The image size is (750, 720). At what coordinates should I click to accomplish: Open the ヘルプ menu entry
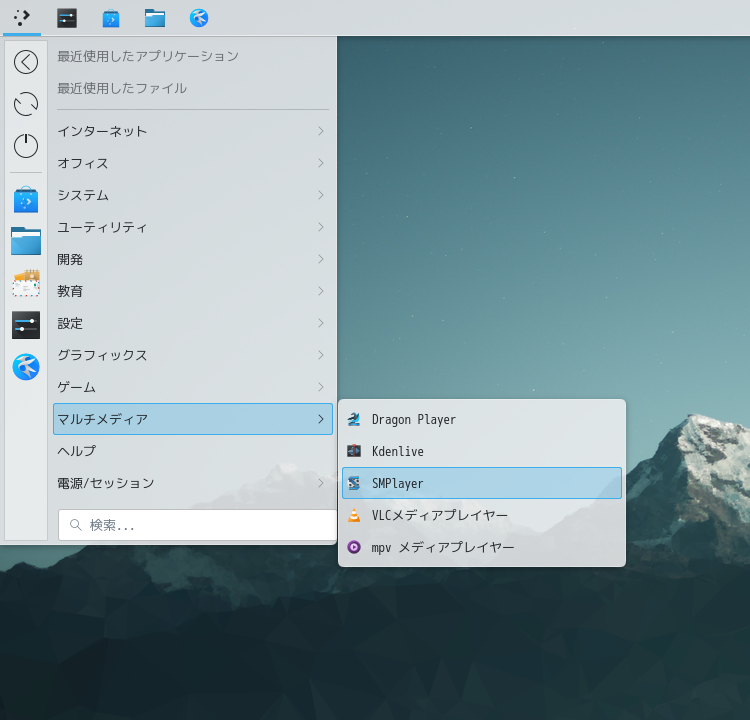193,451
